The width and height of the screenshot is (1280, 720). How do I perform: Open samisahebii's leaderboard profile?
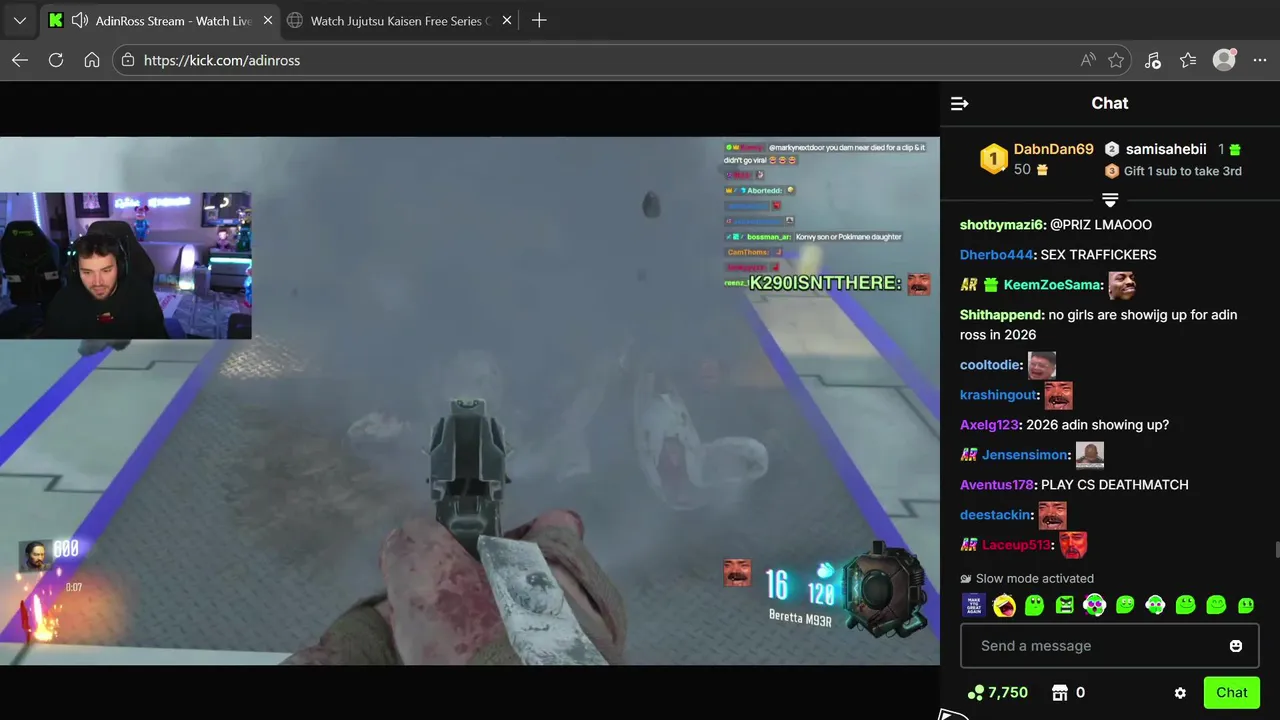point(1166,149)
